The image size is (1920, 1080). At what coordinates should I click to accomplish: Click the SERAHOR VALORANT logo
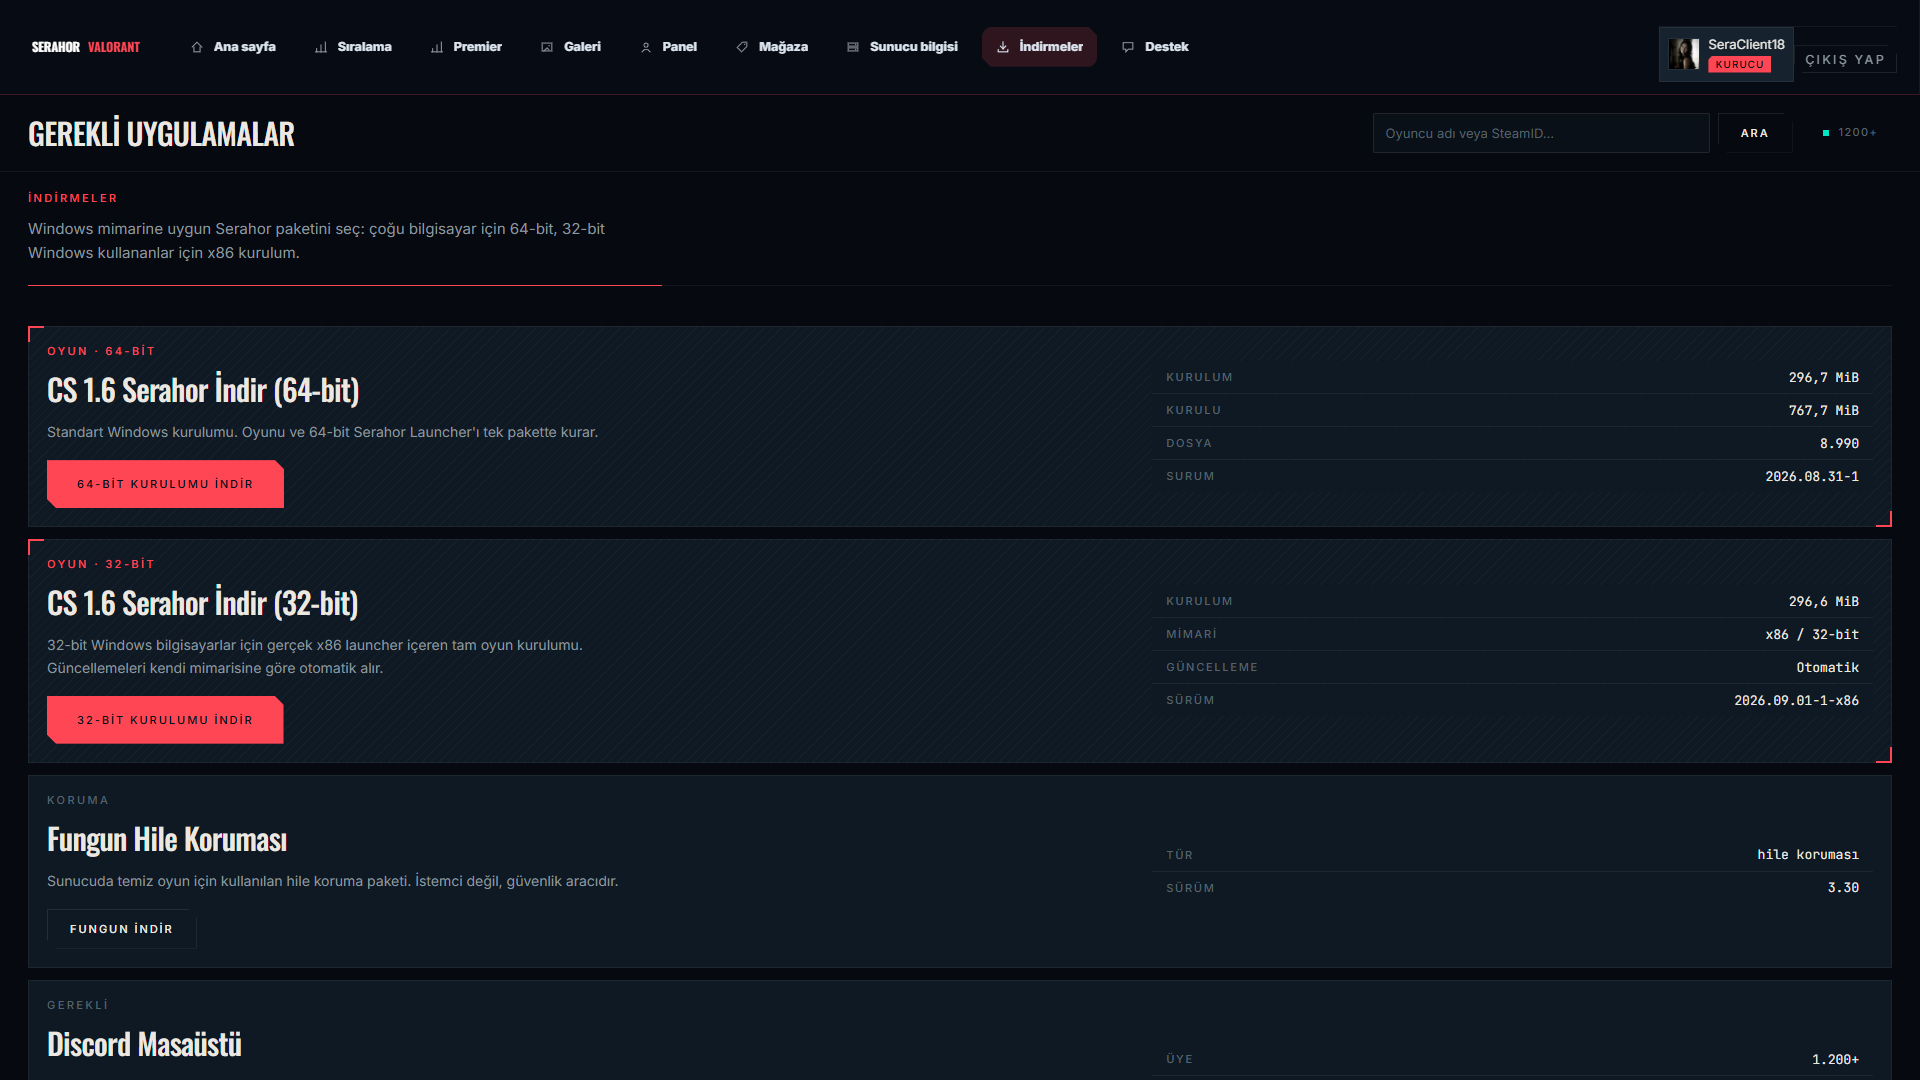(86, 47)
